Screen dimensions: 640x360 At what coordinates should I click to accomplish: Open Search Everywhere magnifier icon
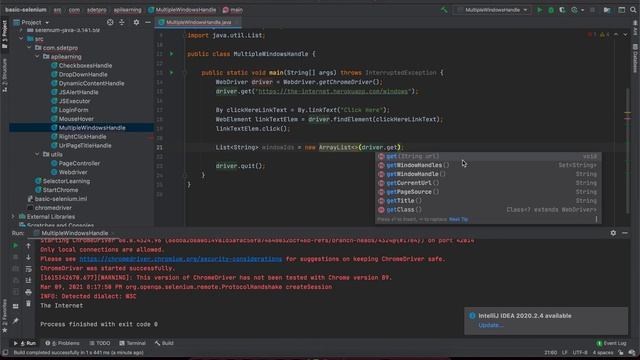(633, 10)
